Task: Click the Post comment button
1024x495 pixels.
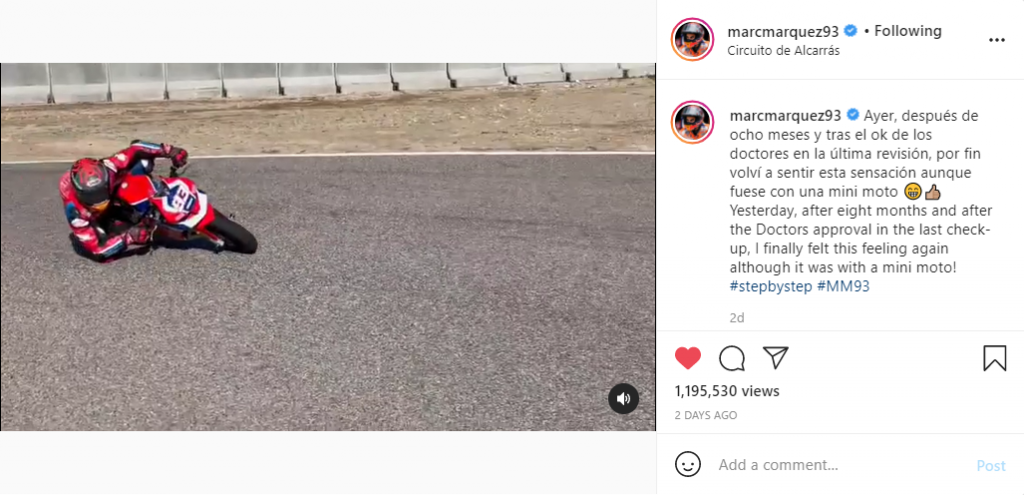Action: tap(991, 466)
